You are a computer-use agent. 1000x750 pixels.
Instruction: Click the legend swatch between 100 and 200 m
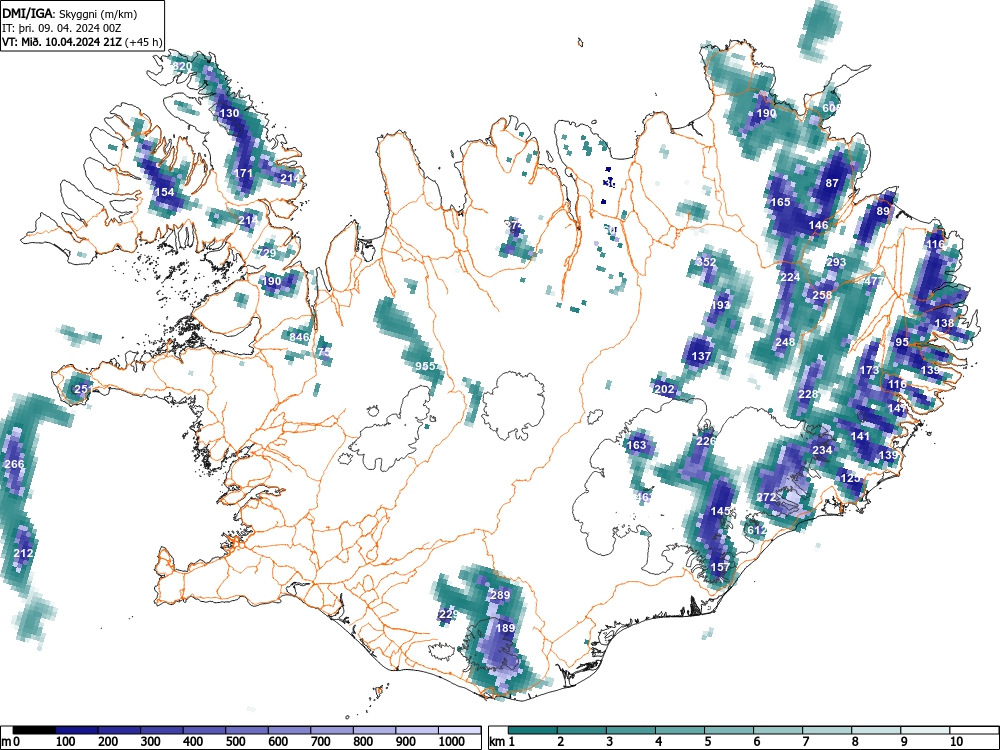point(77,730)
